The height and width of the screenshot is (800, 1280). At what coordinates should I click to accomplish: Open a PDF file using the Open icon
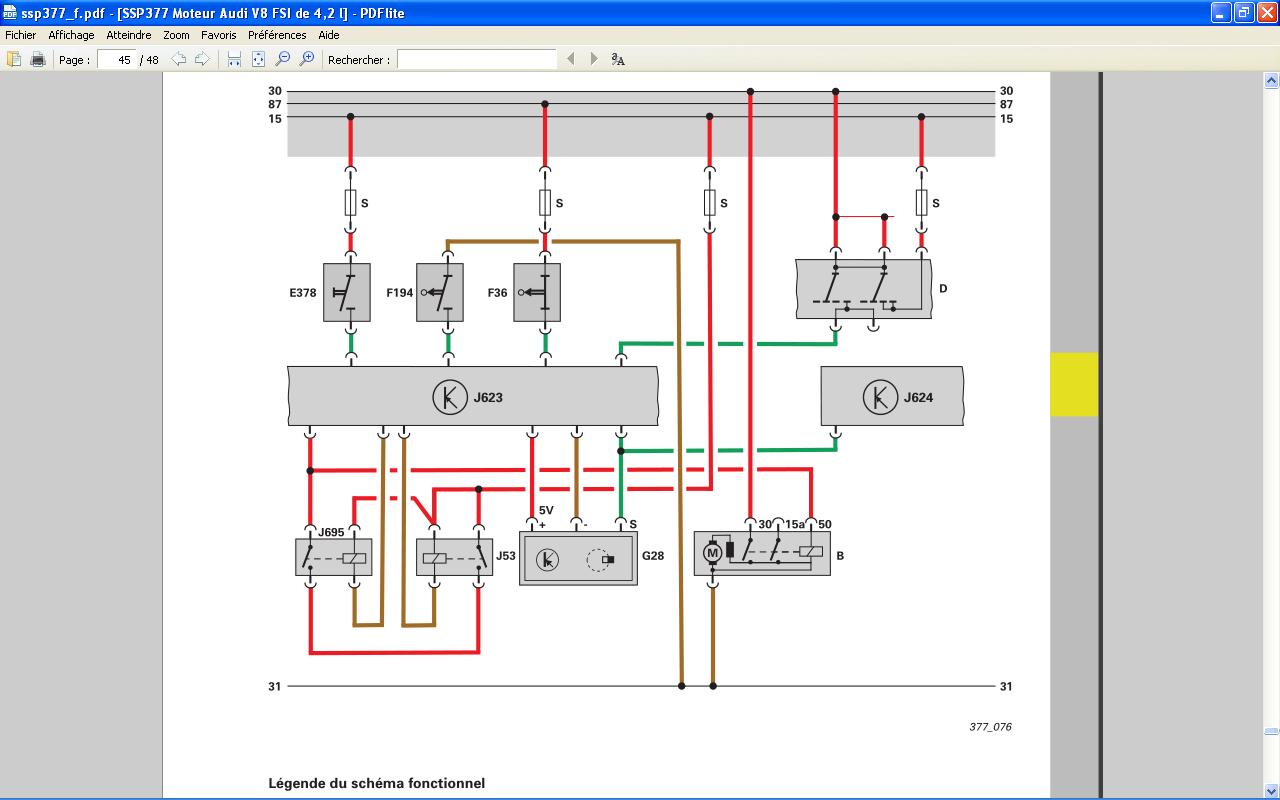[14, 59]
